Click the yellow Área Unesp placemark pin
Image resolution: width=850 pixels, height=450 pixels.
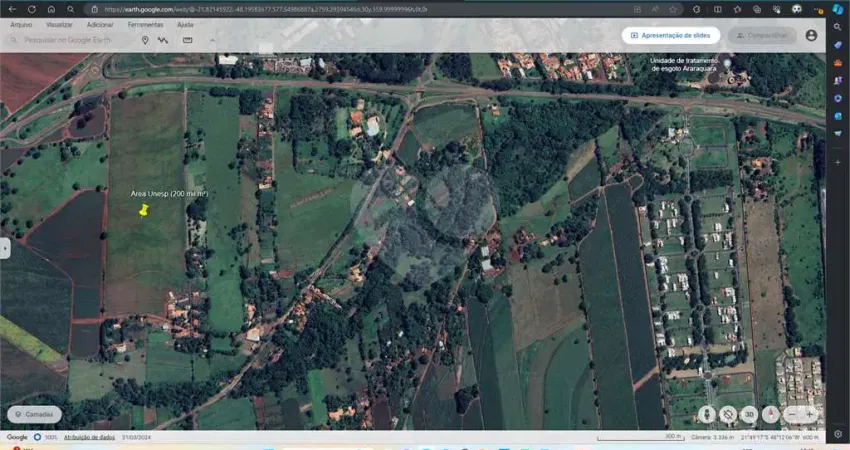click(144, 210)
